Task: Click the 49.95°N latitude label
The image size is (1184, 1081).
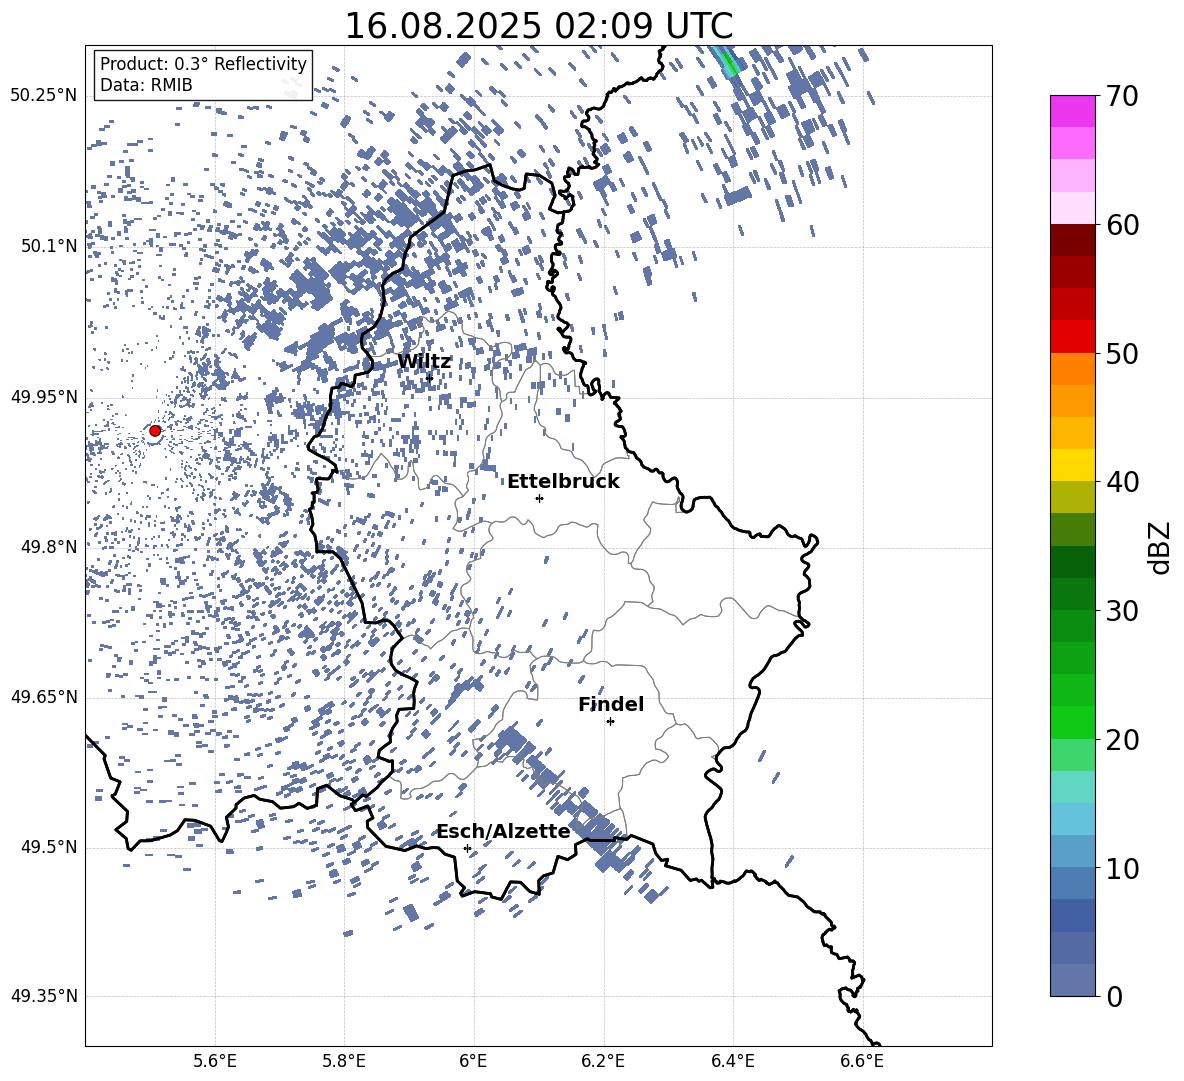Action: point(44,397)
